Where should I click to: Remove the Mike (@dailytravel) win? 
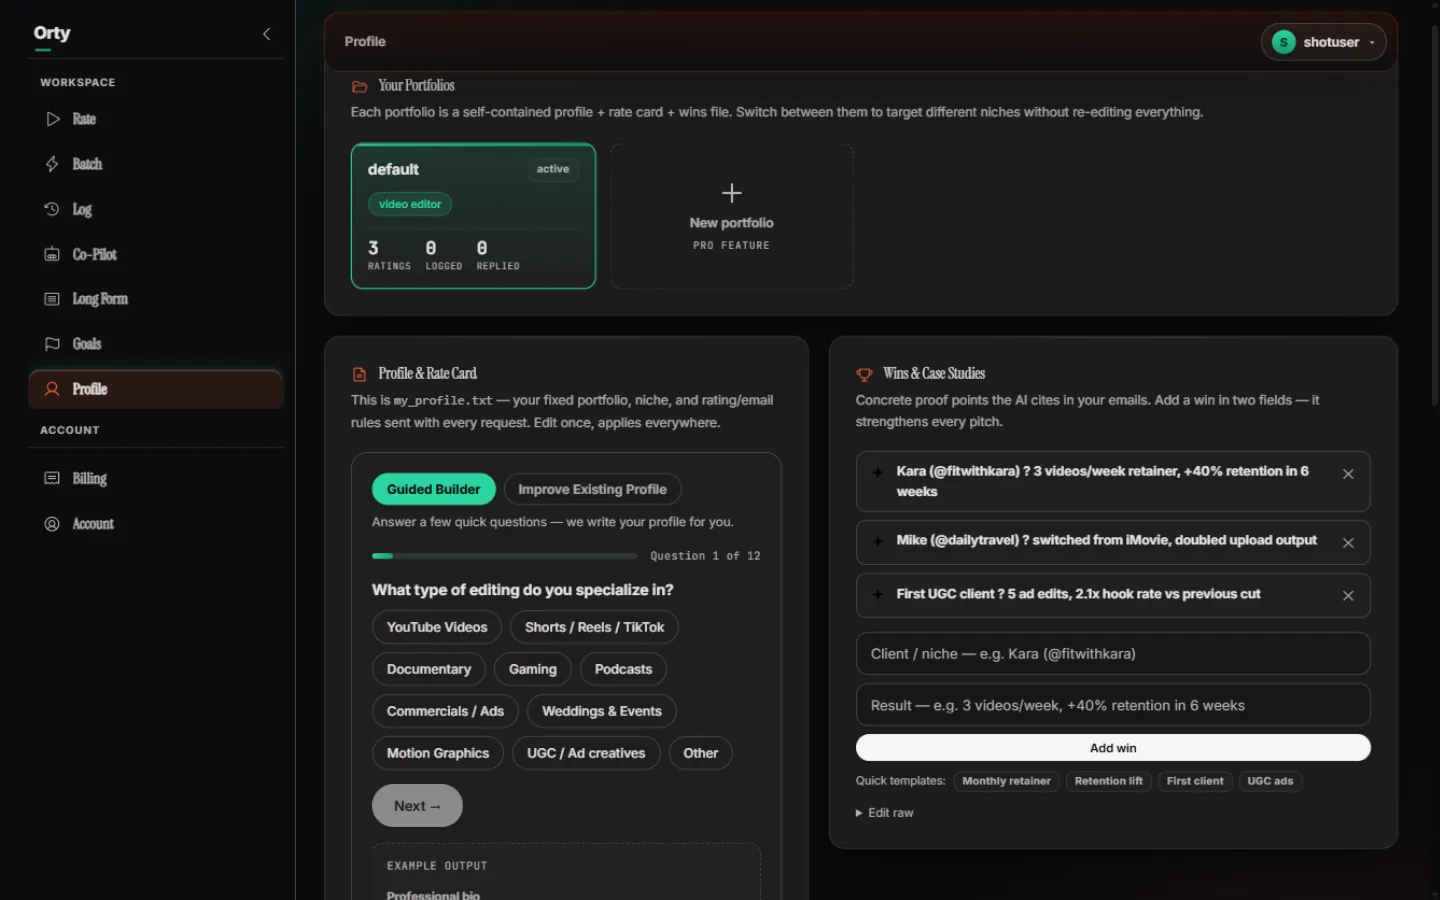click(1348, 543)
